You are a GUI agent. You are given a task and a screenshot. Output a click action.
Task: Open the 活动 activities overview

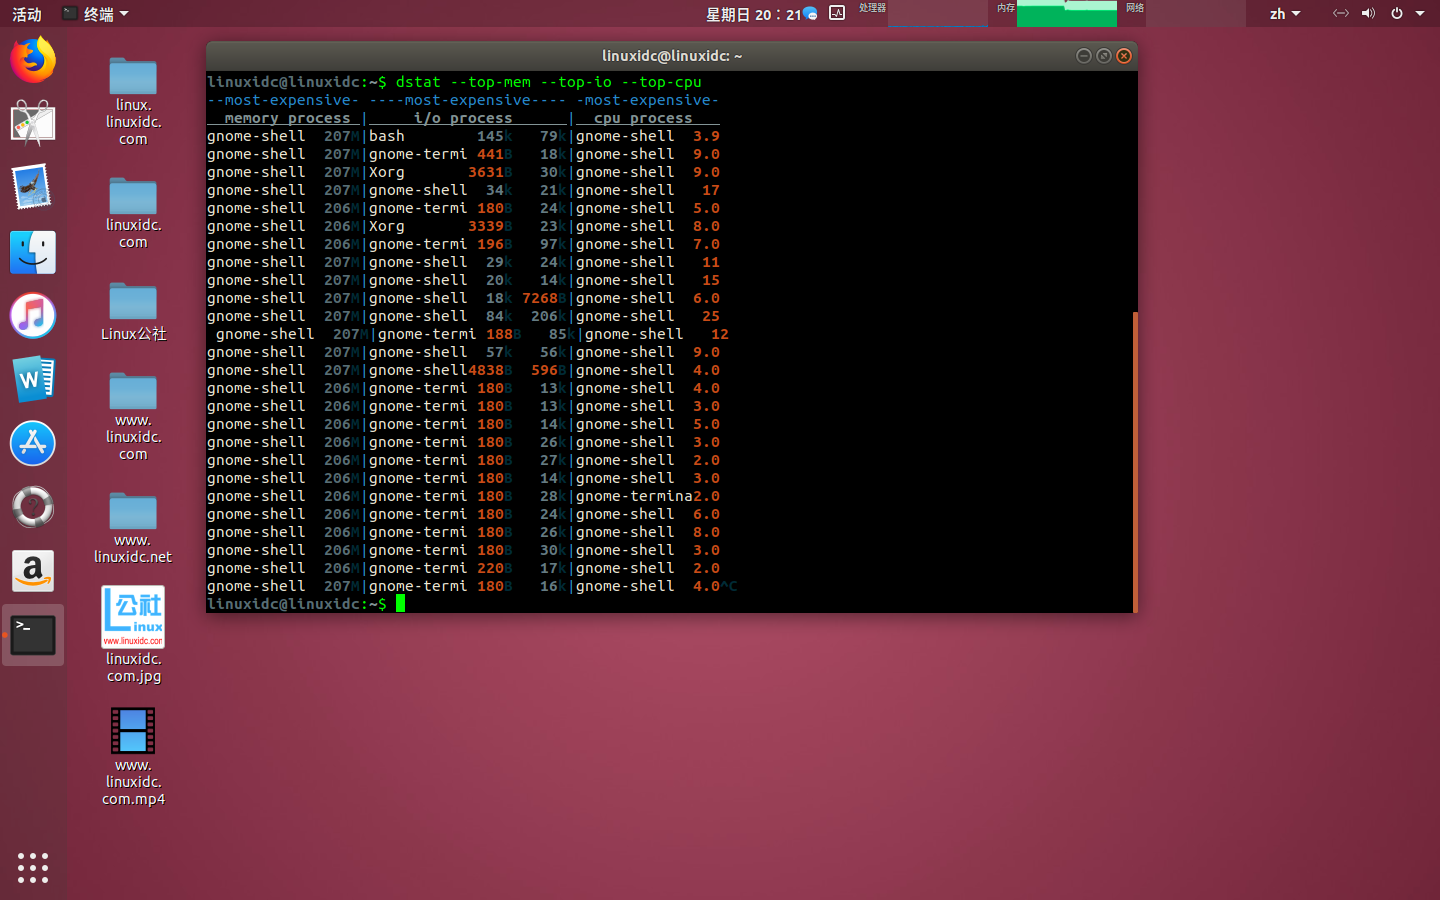coord(27,14)
